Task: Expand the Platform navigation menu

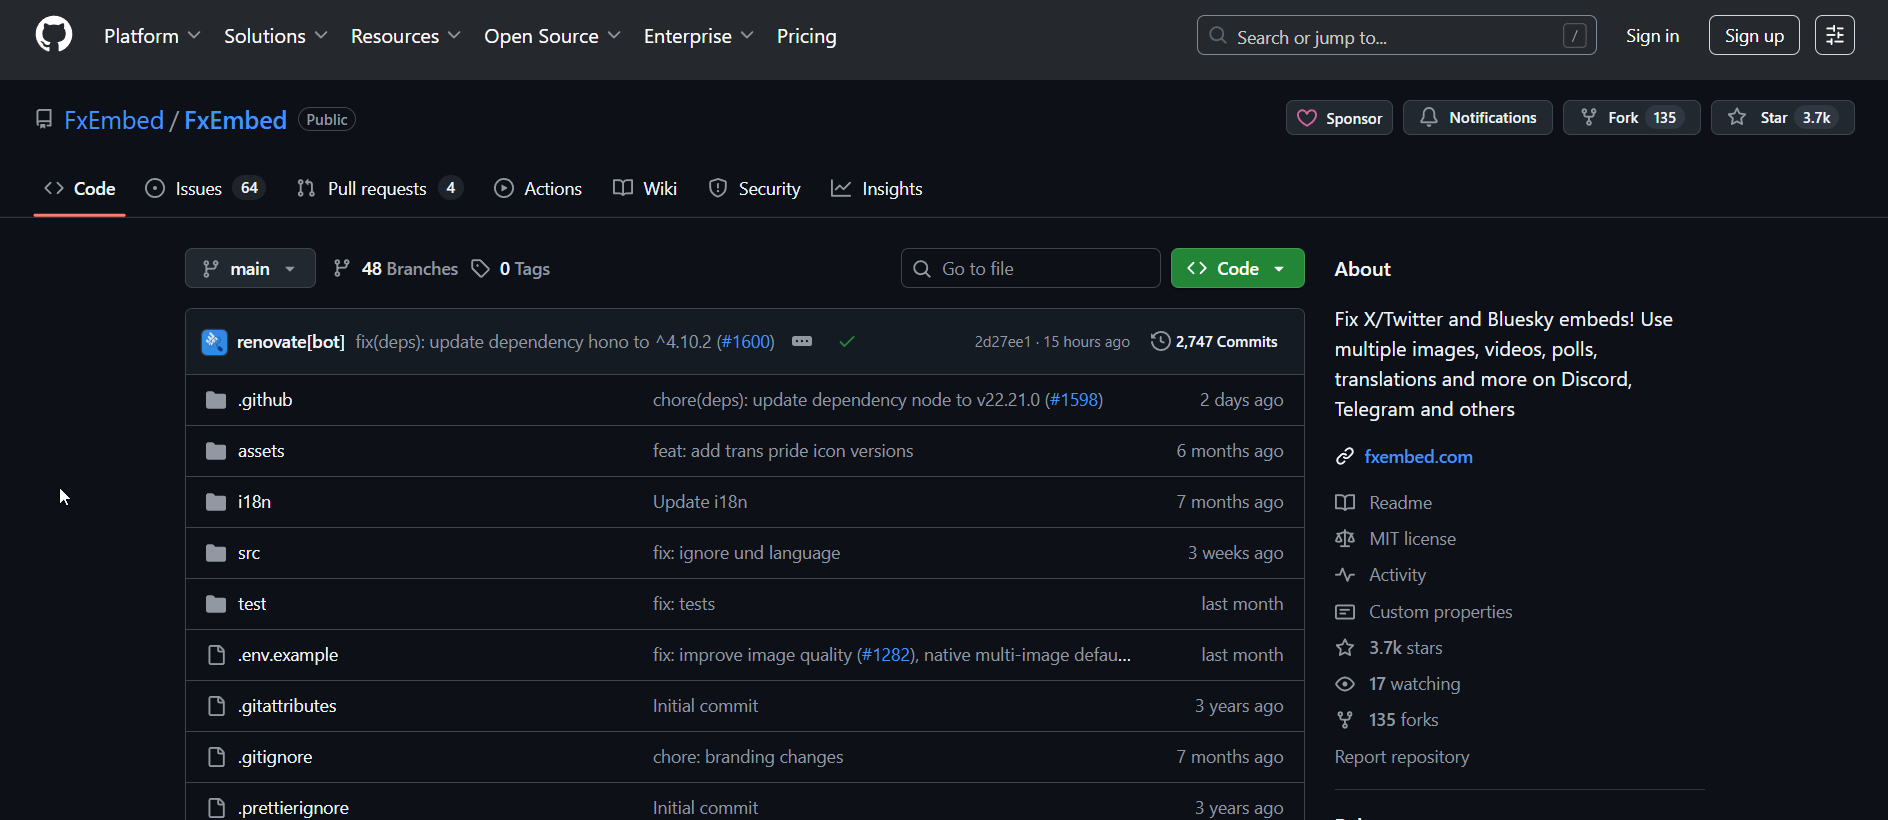Action: pyautogui.click(x=152, y=36)
